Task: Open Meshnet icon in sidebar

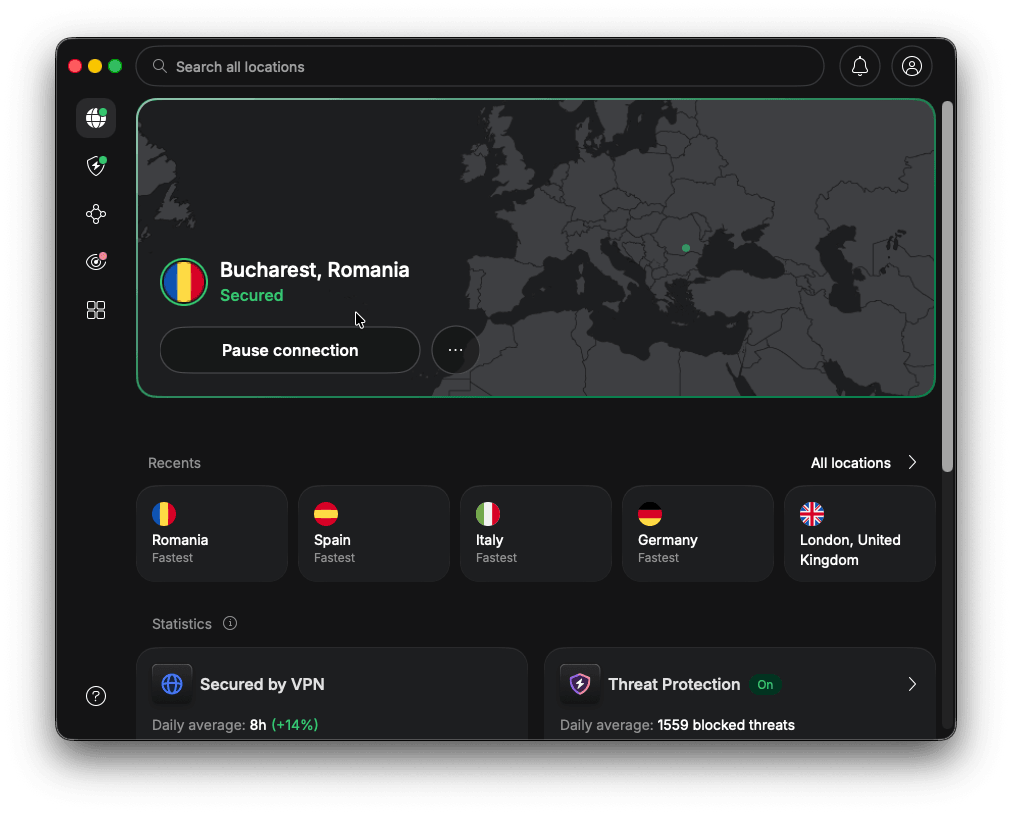Action: pos(96,214)
